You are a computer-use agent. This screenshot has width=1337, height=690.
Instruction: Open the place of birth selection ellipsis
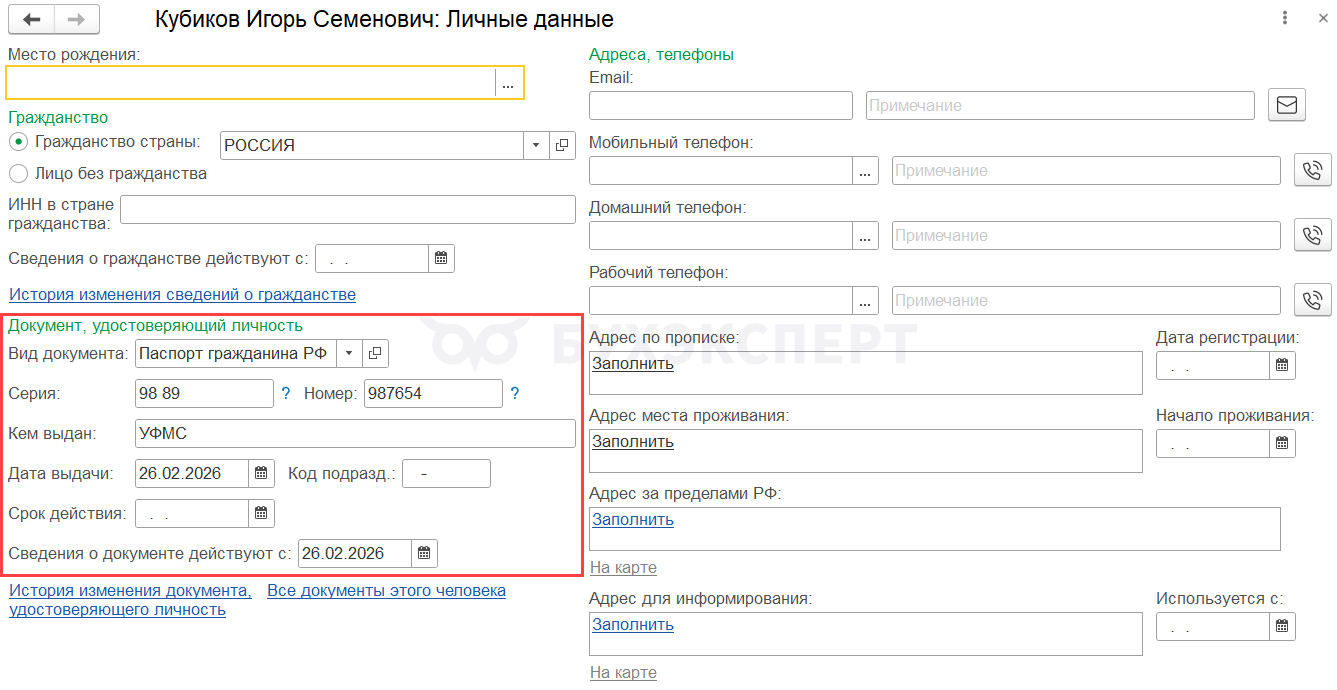pyautogui.click(x=509, y=83)
